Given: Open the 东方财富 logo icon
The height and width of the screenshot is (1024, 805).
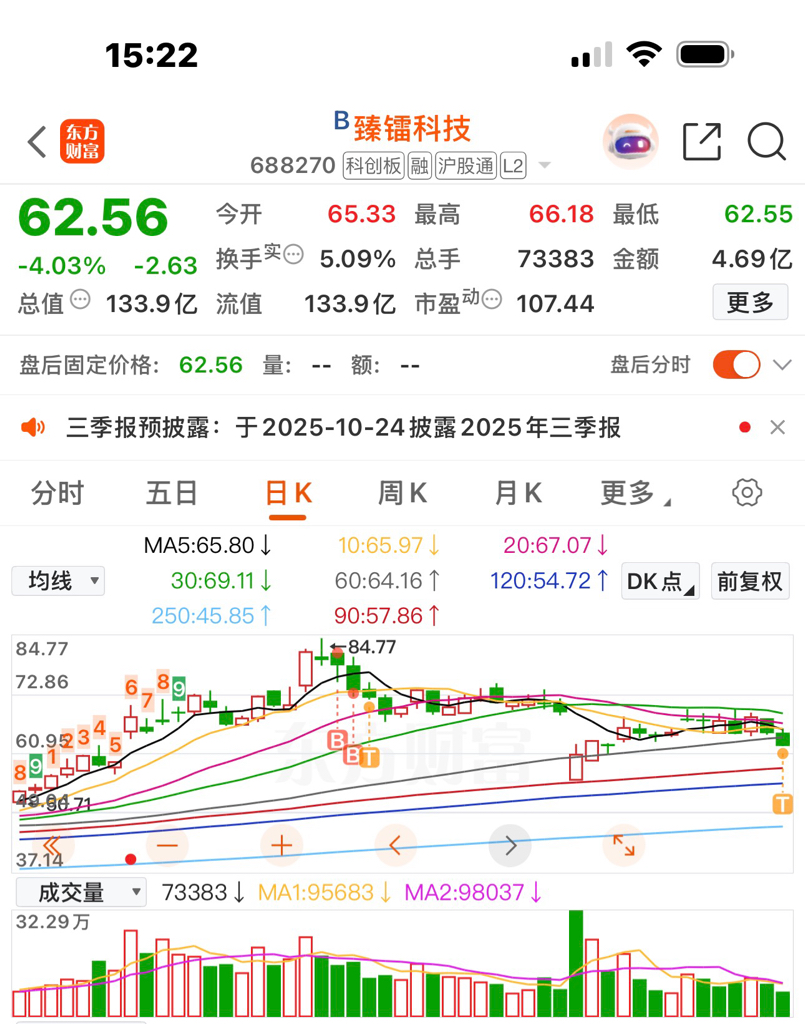Looking at the screenshot, I should [x=82, y=141].
